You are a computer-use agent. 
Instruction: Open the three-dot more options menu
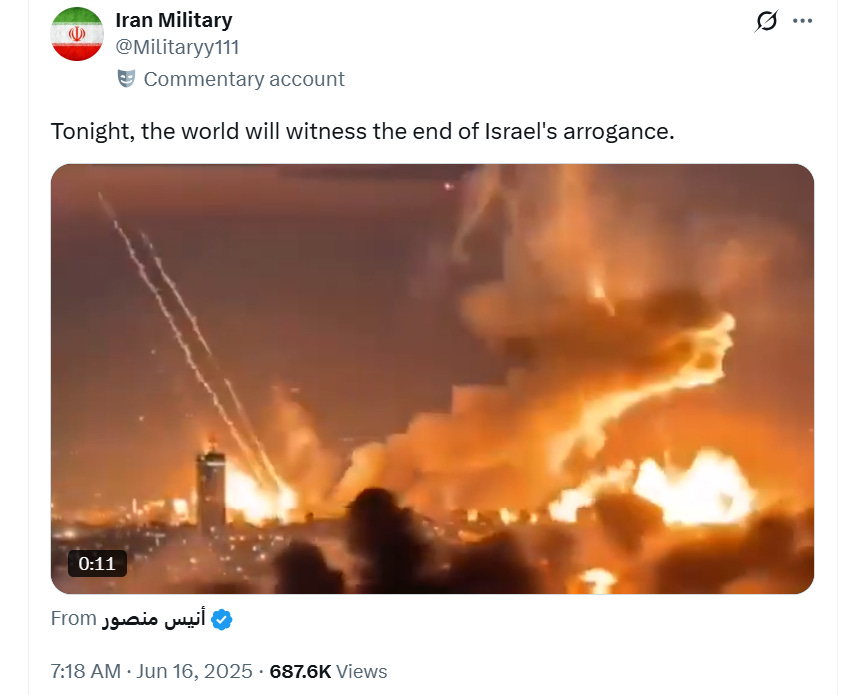[802, 21]
